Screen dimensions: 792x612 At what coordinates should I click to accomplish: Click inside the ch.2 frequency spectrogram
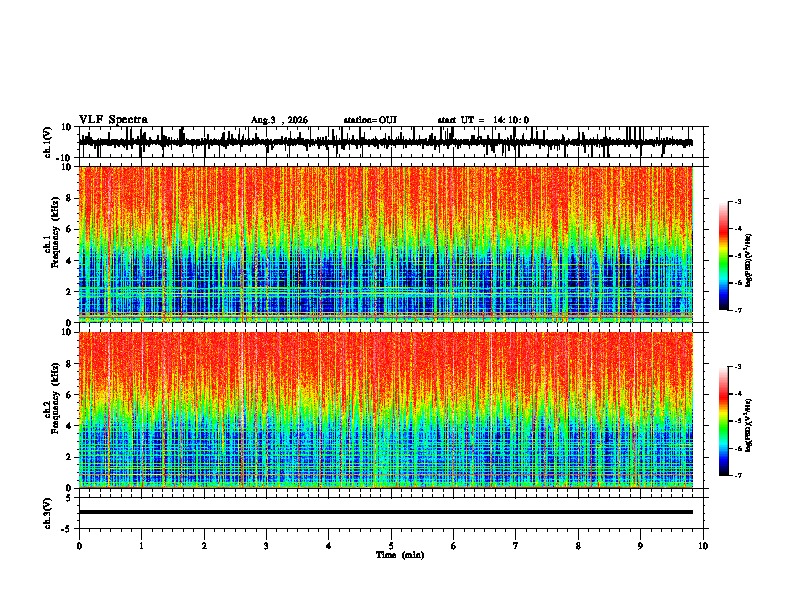(385, 410)
